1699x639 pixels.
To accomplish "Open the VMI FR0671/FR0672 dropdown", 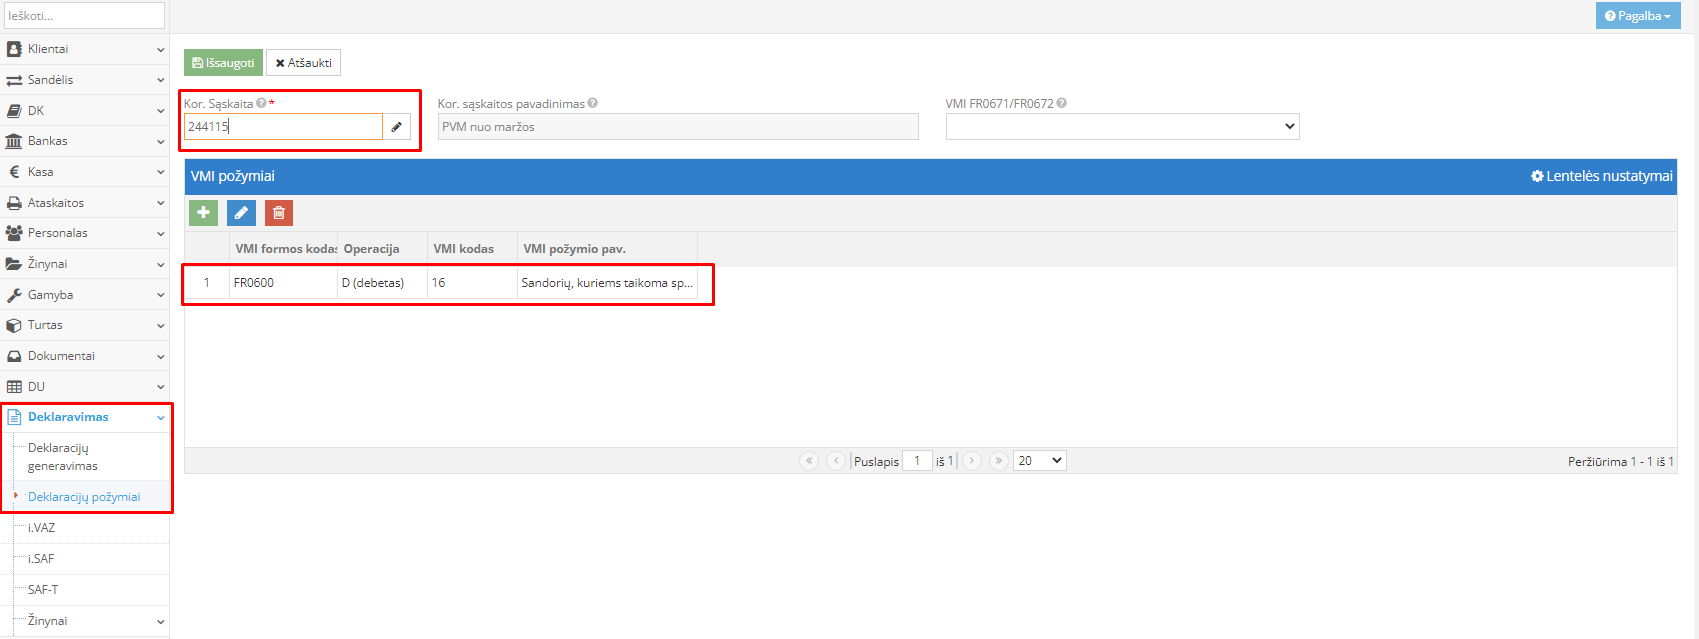I will [x=1122, y=127].
